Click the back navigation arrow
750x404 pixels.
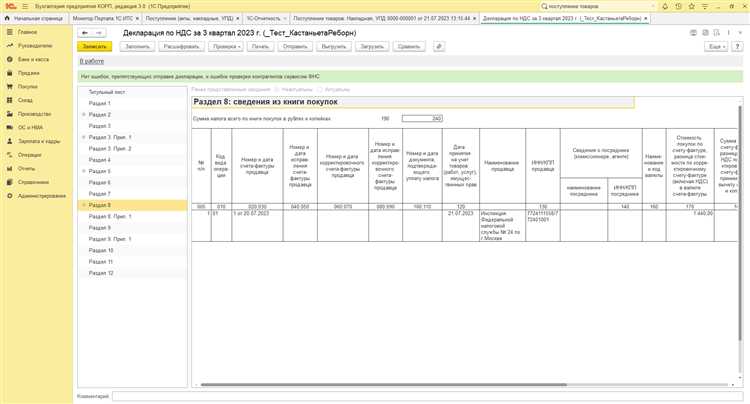pyautogui.click(x=84, y=33)
